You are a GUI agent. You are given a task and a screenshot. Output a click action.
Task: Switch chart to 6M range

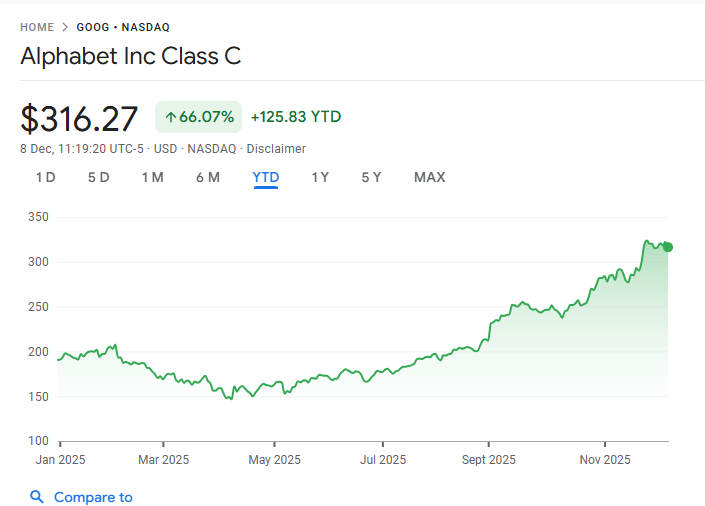pyautogui.click(x=208, y=178)
